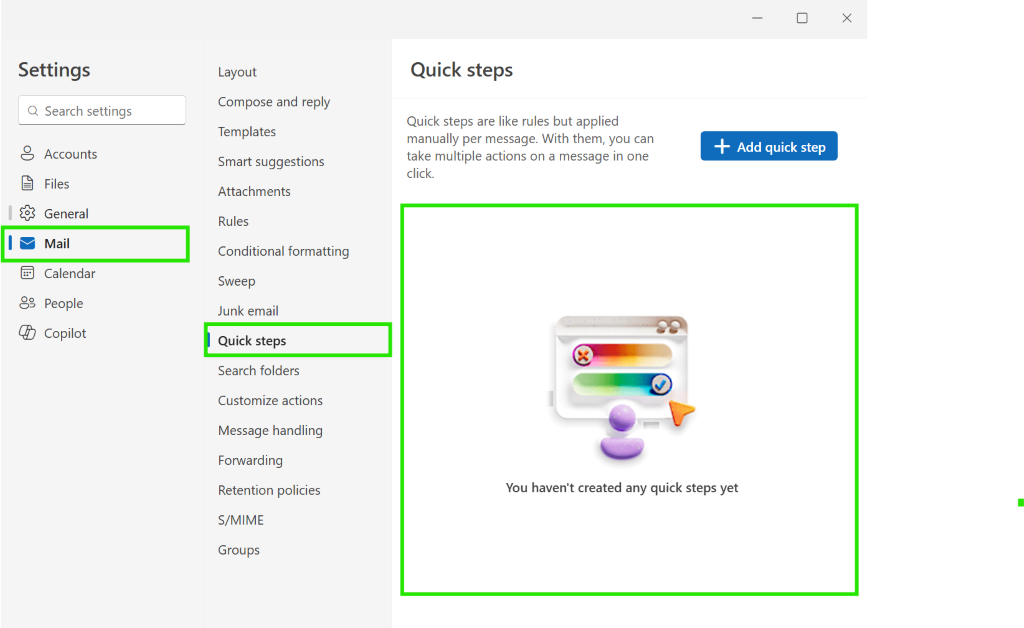1024x628 pixels.
Task: Click the search magnifier icon
Action: tap(33, 111)
